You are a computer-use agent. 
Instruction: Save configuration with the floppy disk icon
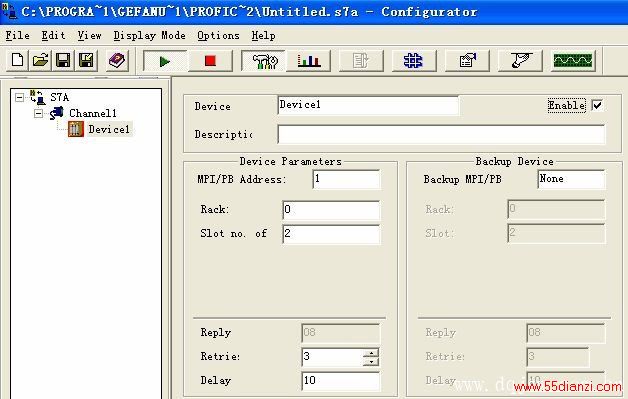pos(63,60)
